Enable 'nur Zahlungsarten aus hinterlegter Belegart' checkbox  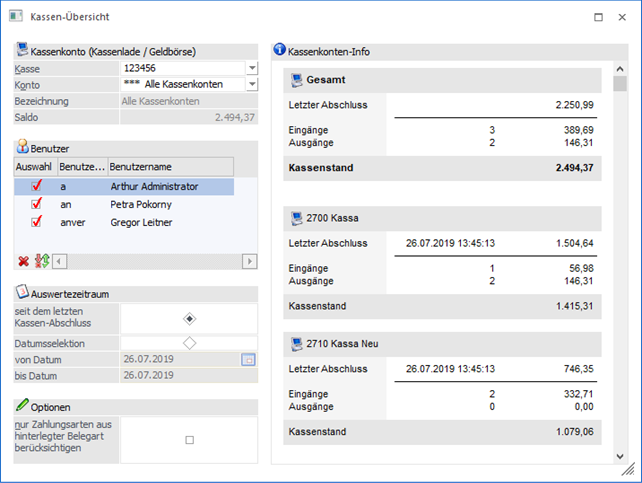tap(189, 439)
